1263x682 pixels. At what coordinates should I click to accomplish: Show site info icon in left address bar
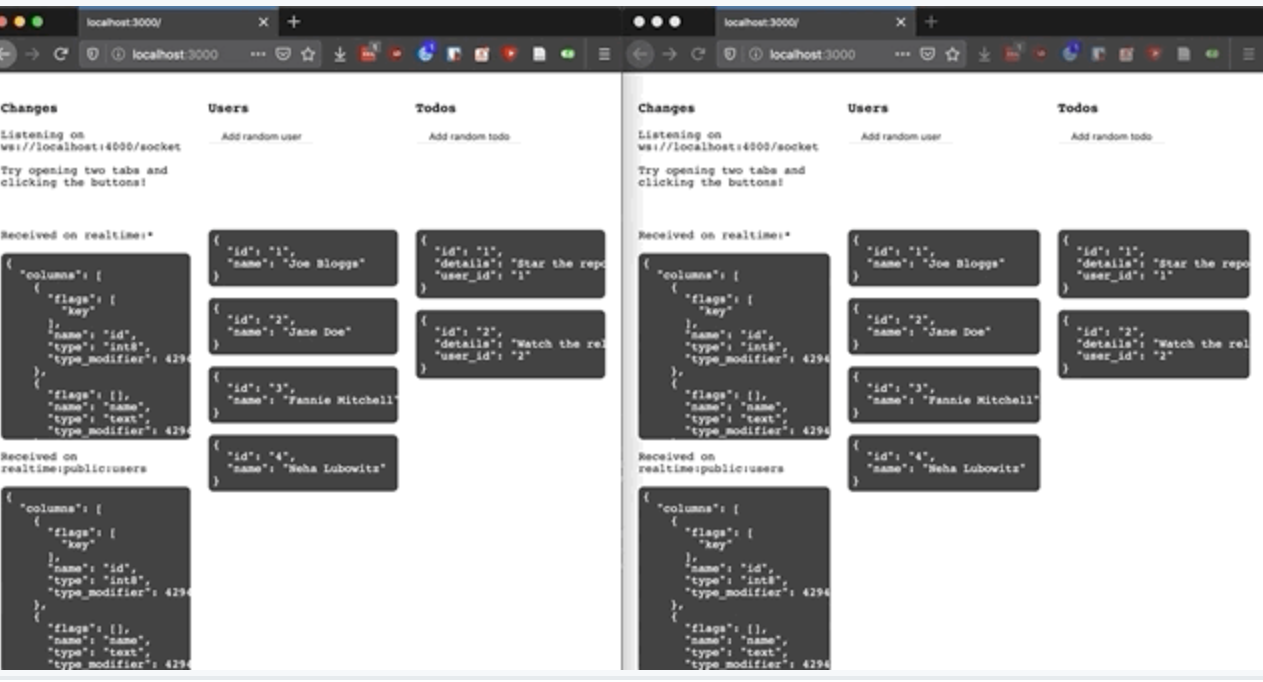[118, 55]
